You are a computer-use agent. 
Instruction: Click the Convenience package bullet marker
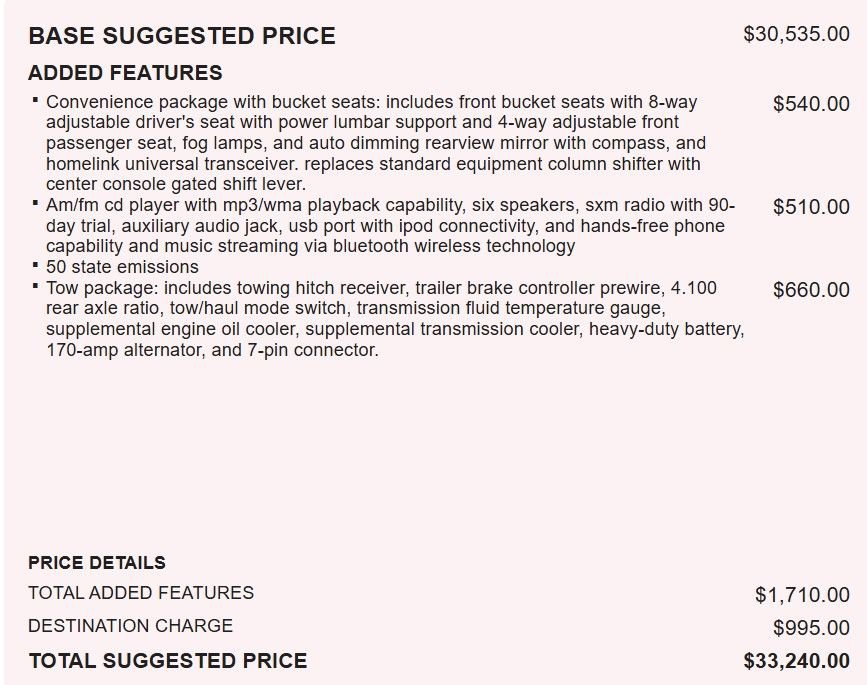(35, 100)
